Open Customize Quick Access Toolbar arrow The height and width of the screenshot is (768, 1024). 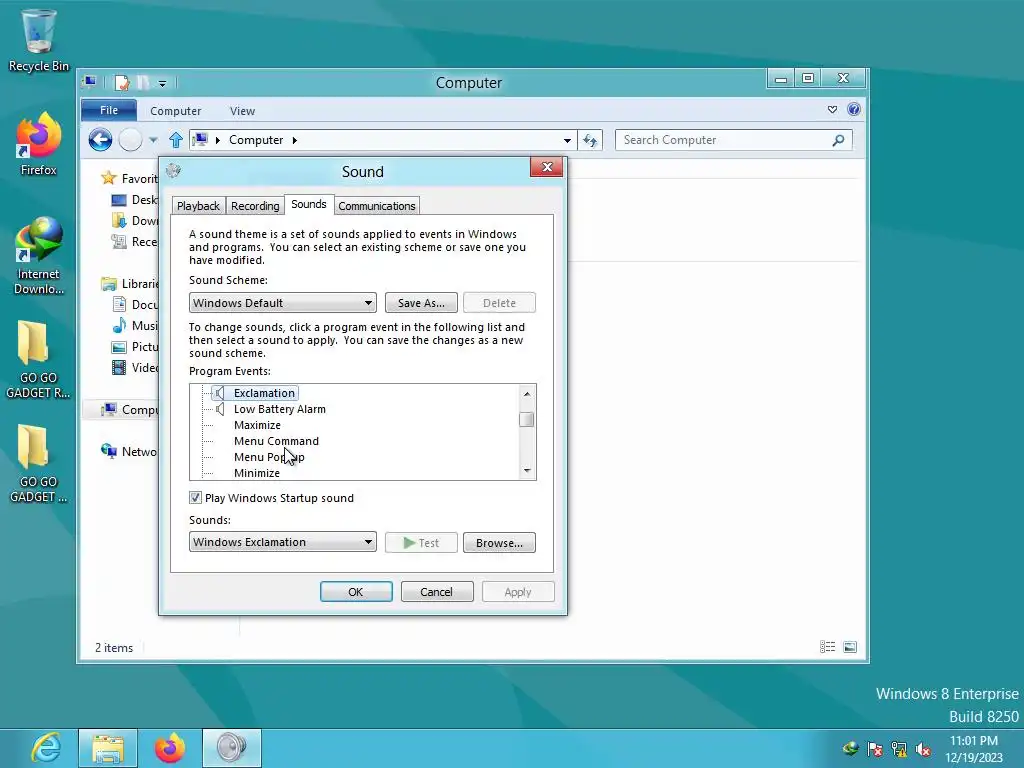click(163, 83)
